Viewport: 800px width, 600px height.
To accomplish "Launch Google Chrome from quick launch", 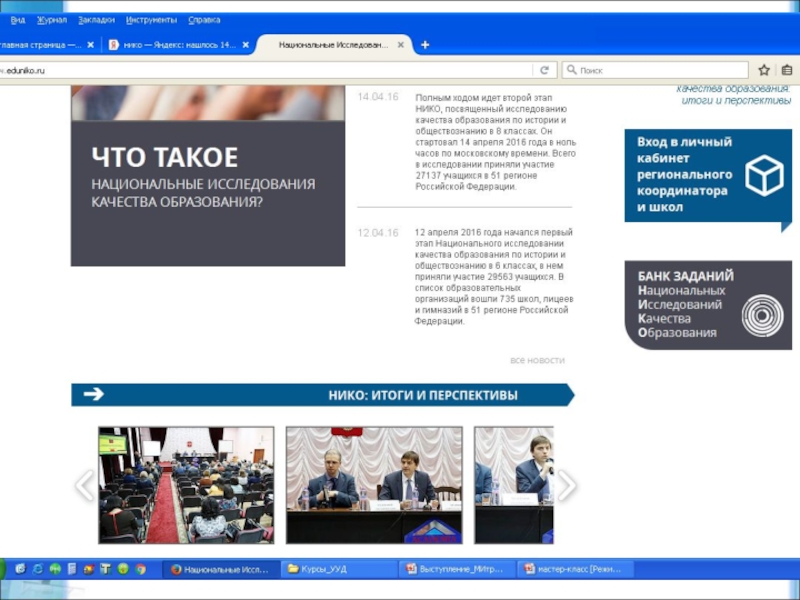I will coord(140,569).
